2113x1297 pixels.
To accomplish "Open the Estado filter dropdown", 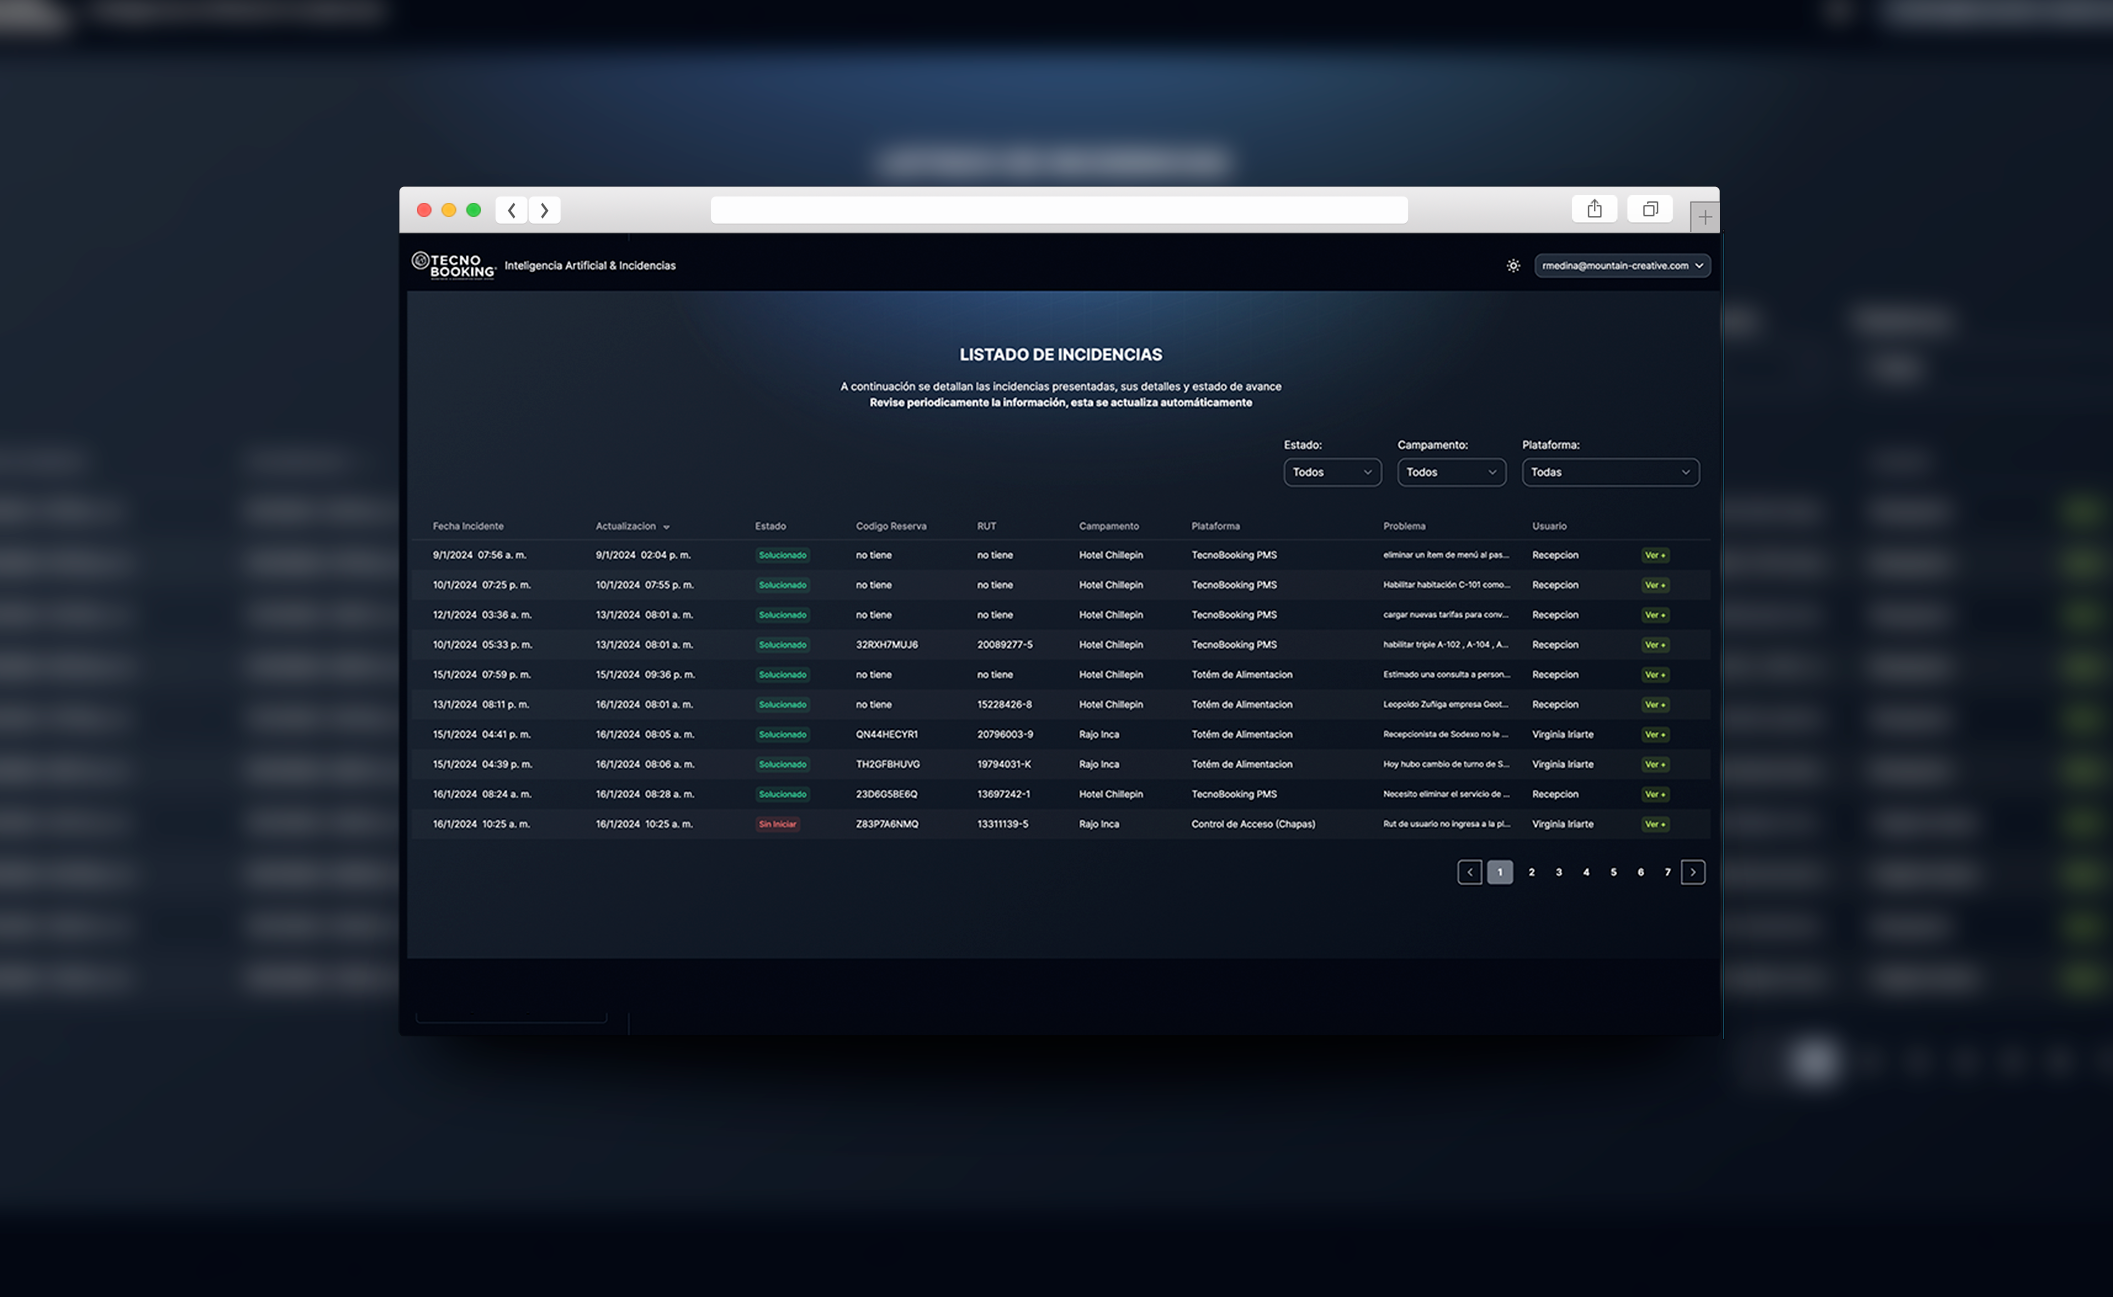I will (1332, 472).
